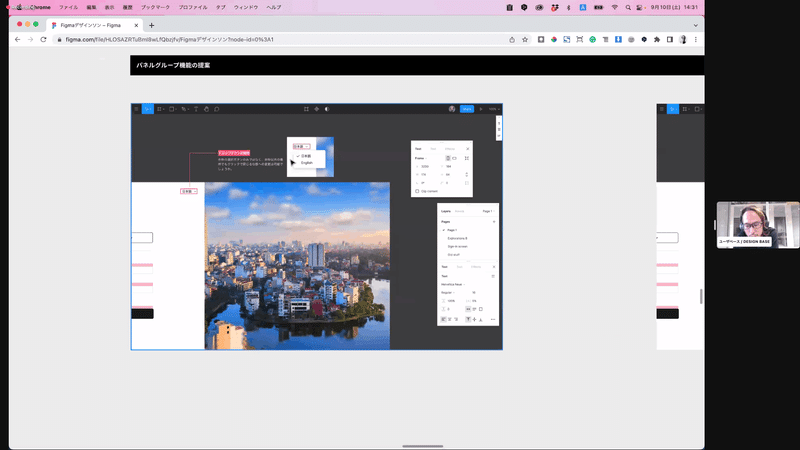
Task: Click the Move tool in the large mockup toolbar
Action: tap(147, 109)
